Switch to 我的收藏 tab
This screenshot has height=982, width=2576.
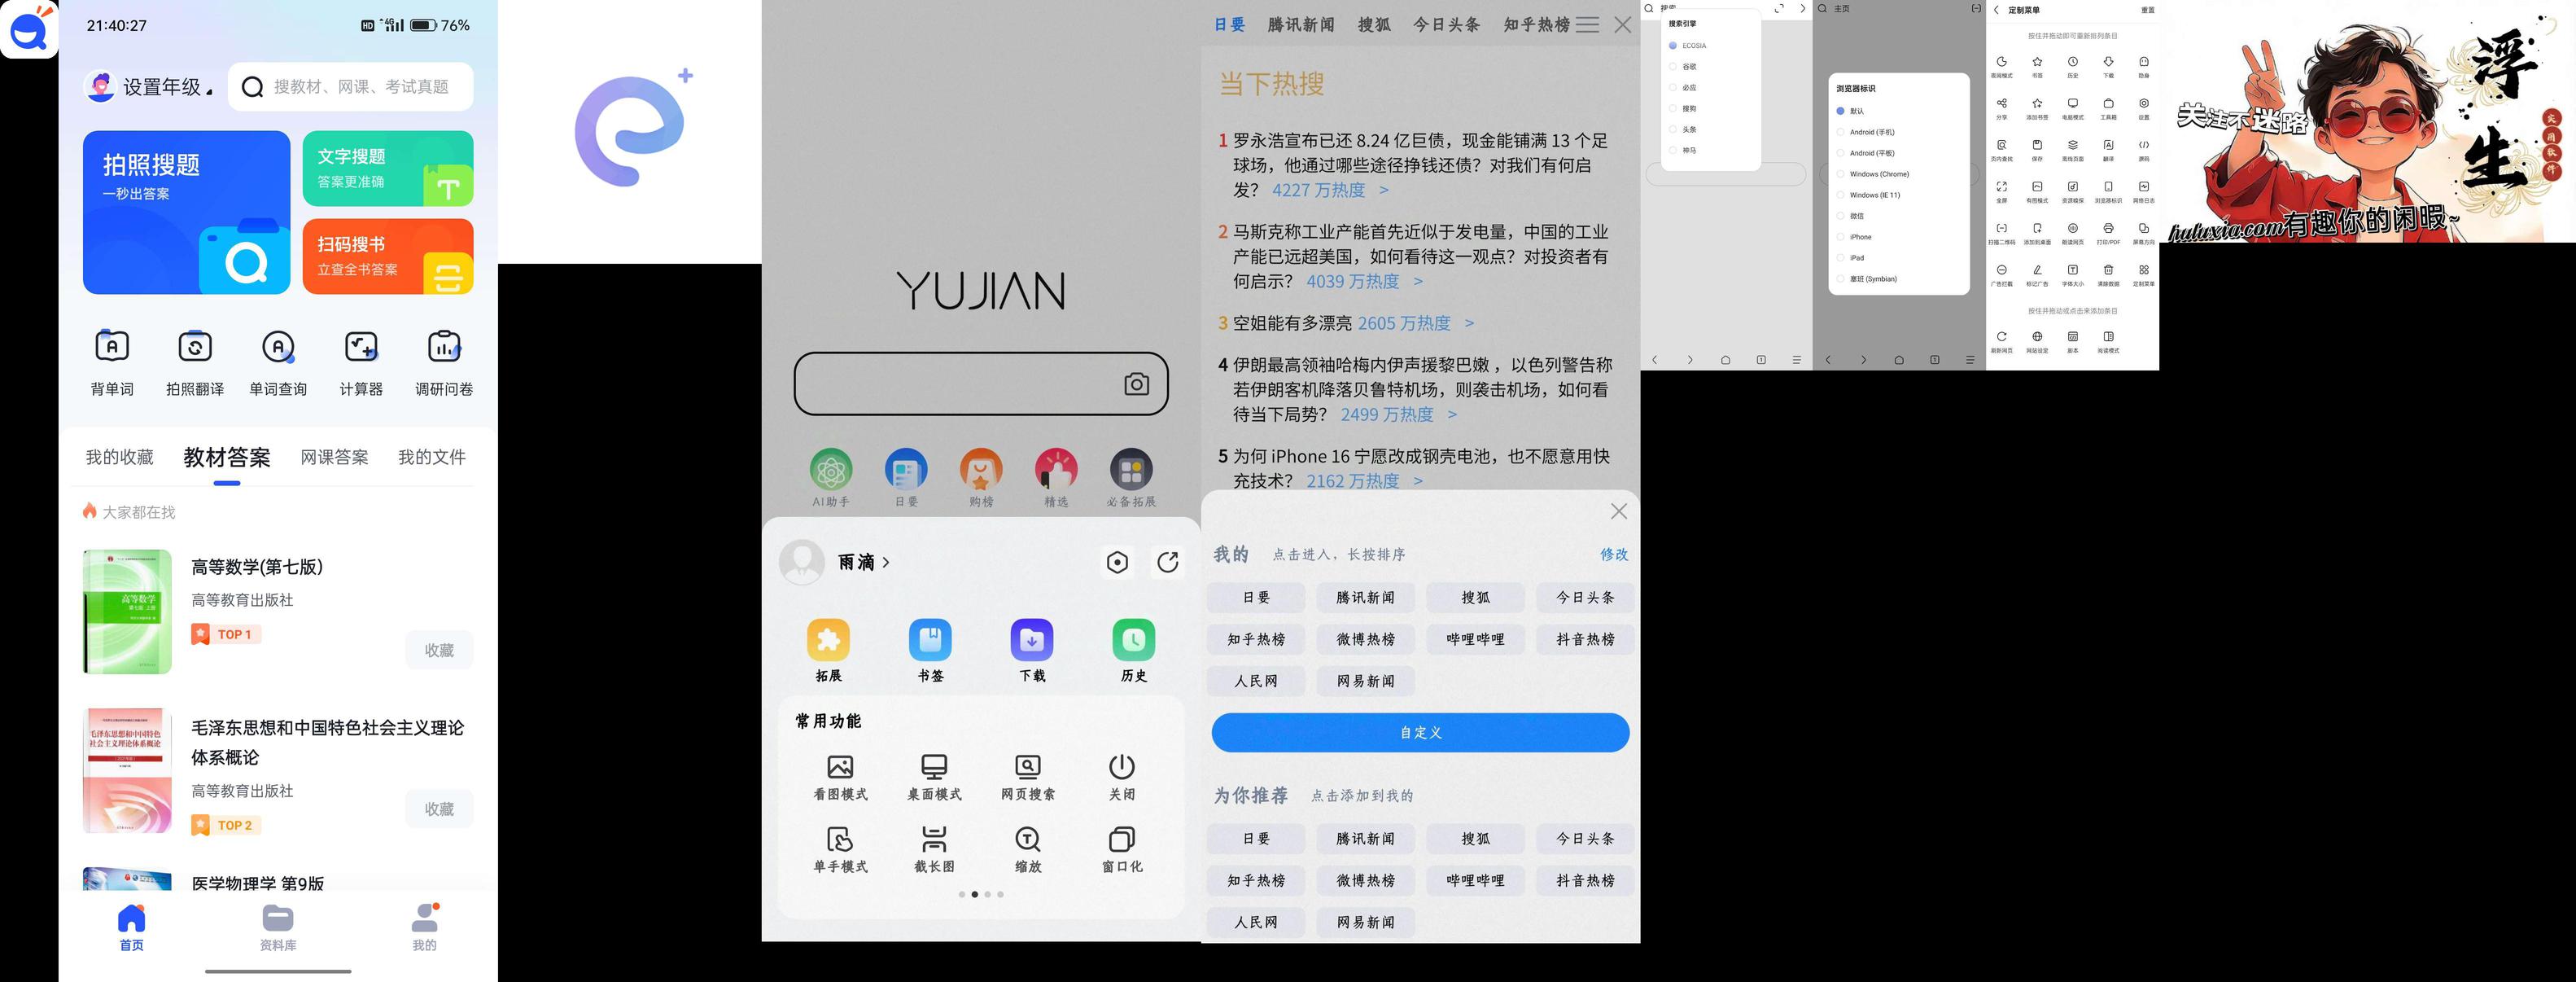coord(120,457)
